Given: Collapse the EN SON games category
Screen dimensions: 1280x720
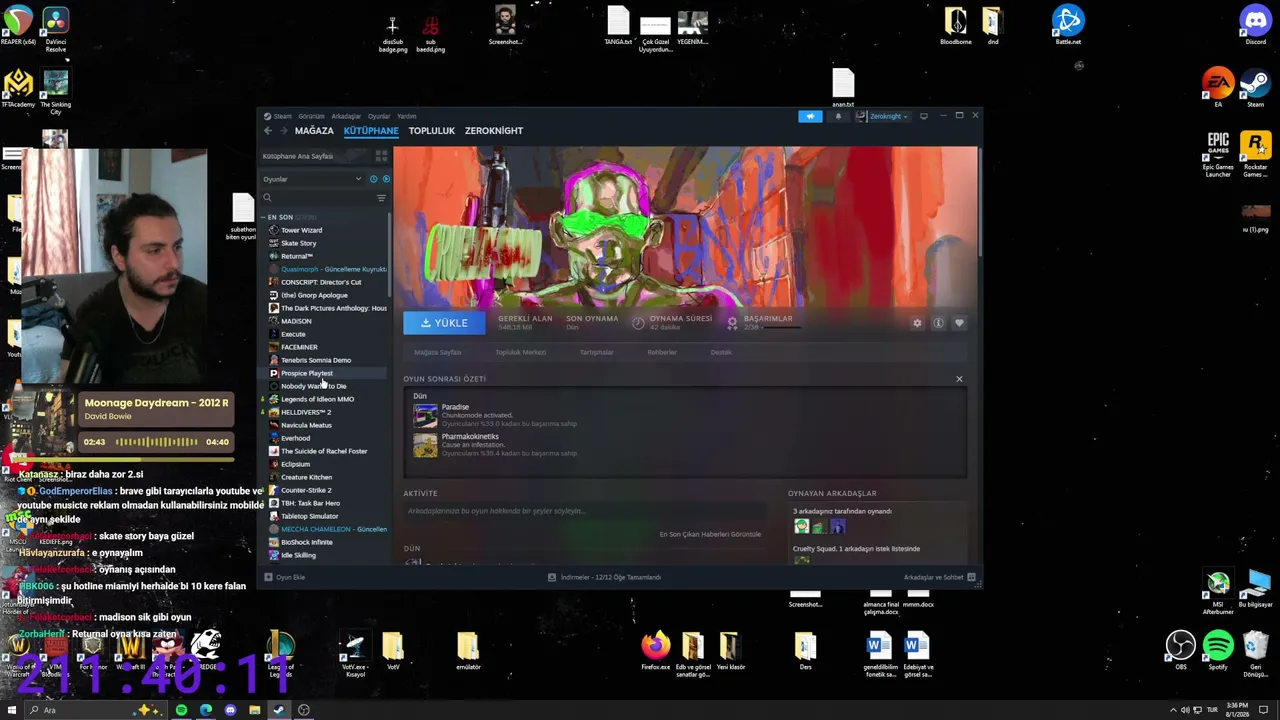Looking at the screenshot, I should 265,217.
